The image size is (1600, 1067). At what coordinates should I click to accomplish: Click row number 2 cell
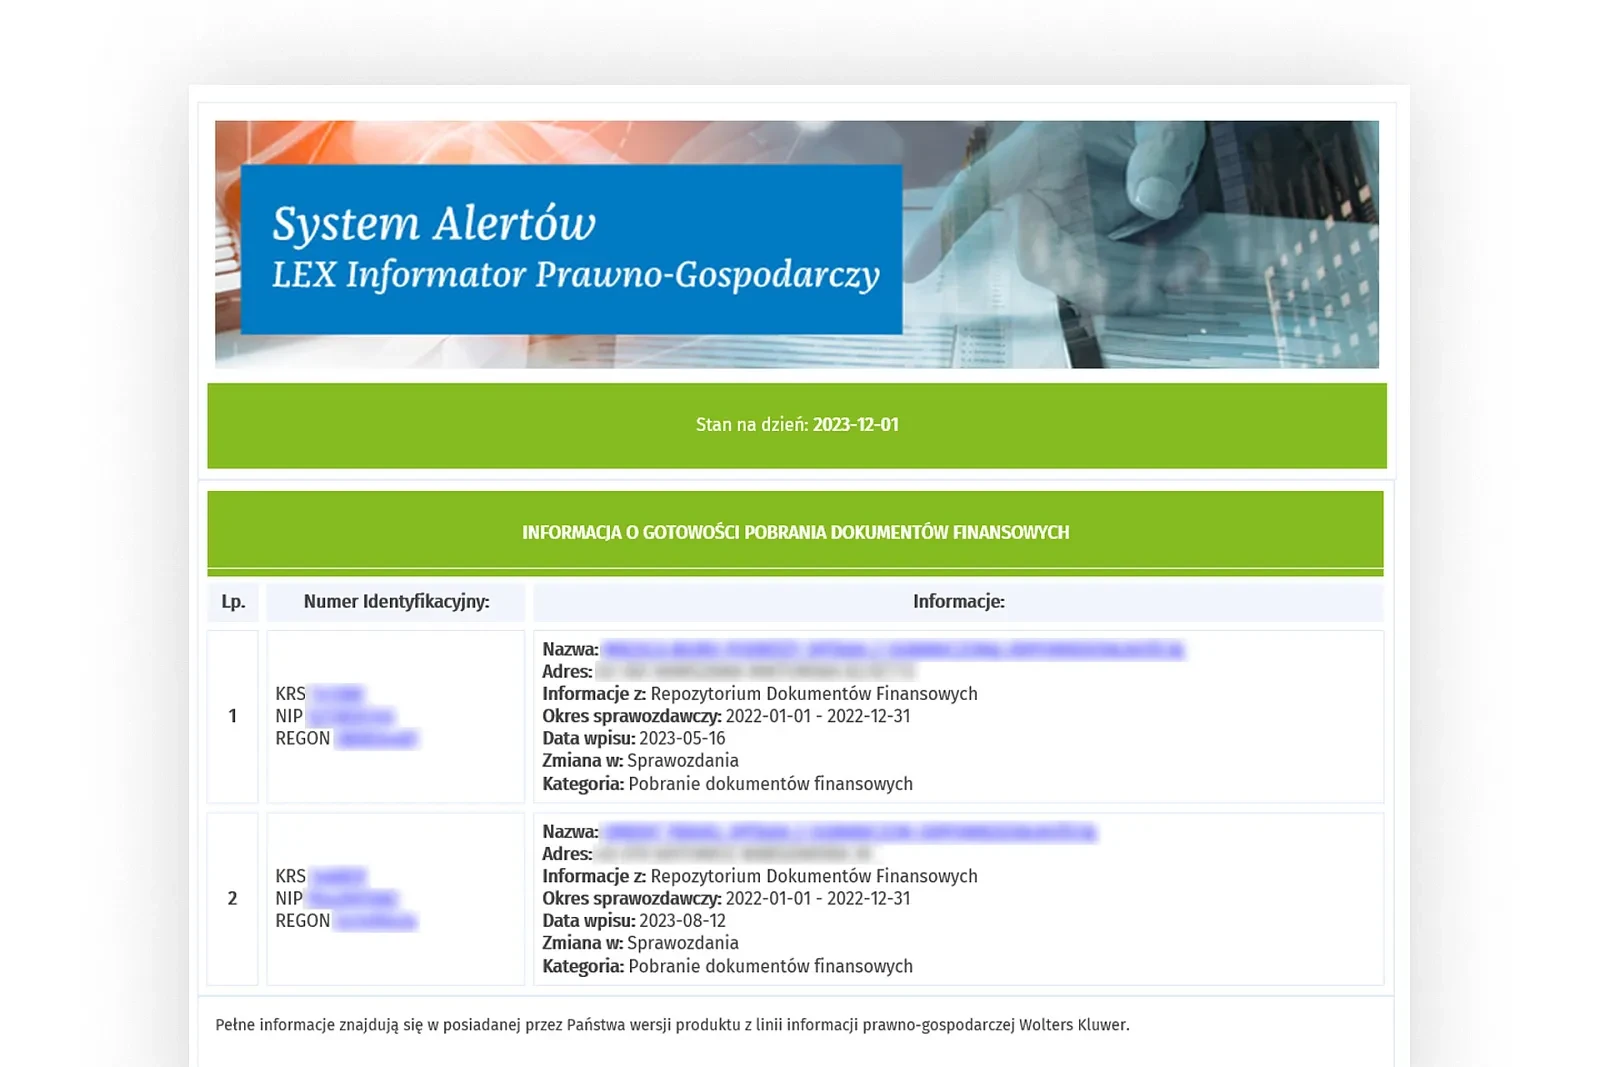pyautogui.click(x=233, y=898)
